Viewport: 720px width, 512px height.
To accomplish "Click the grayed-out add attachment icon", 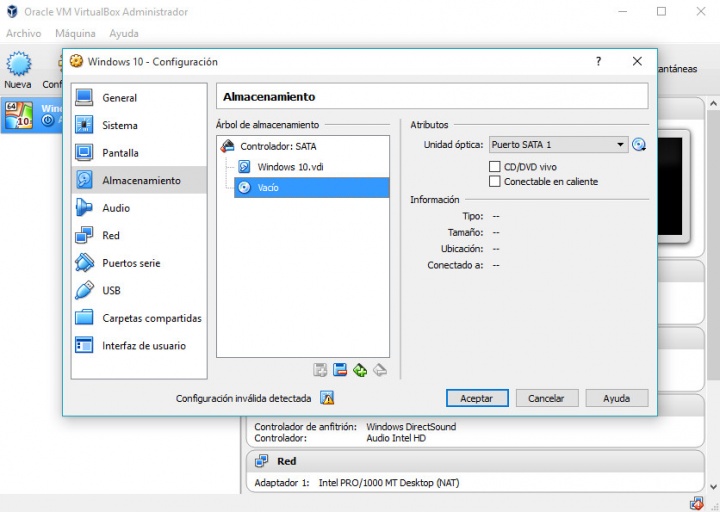I will coord(320,370).
